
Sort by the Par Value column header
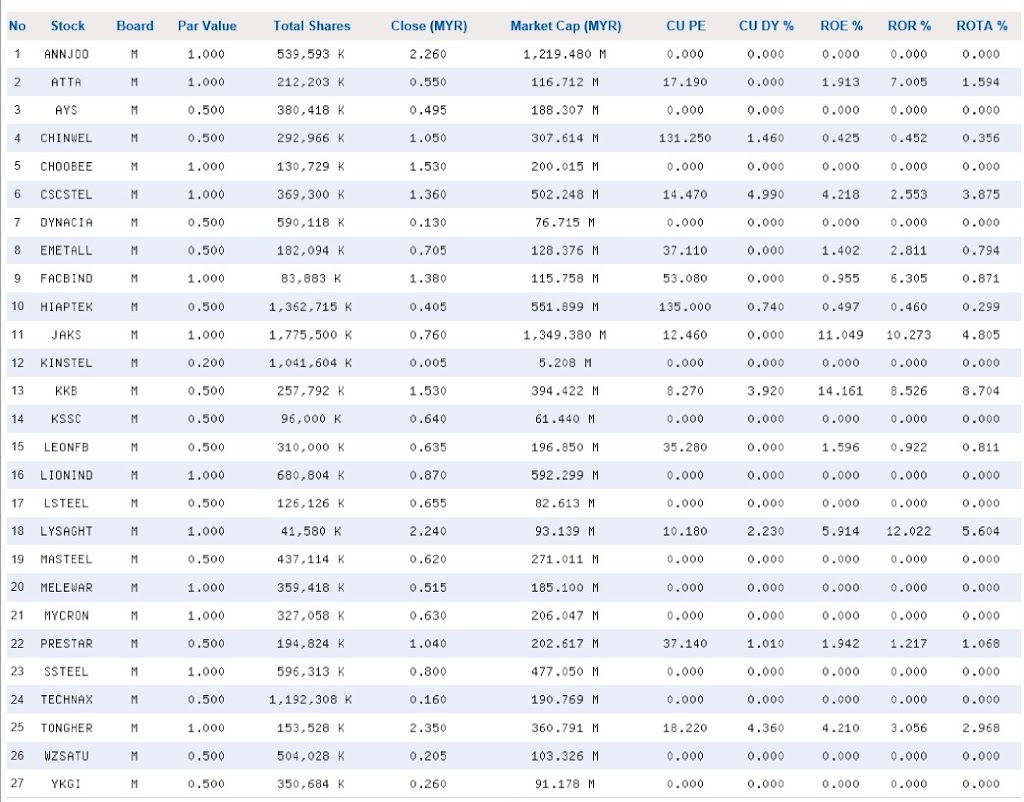pos(206,26)
